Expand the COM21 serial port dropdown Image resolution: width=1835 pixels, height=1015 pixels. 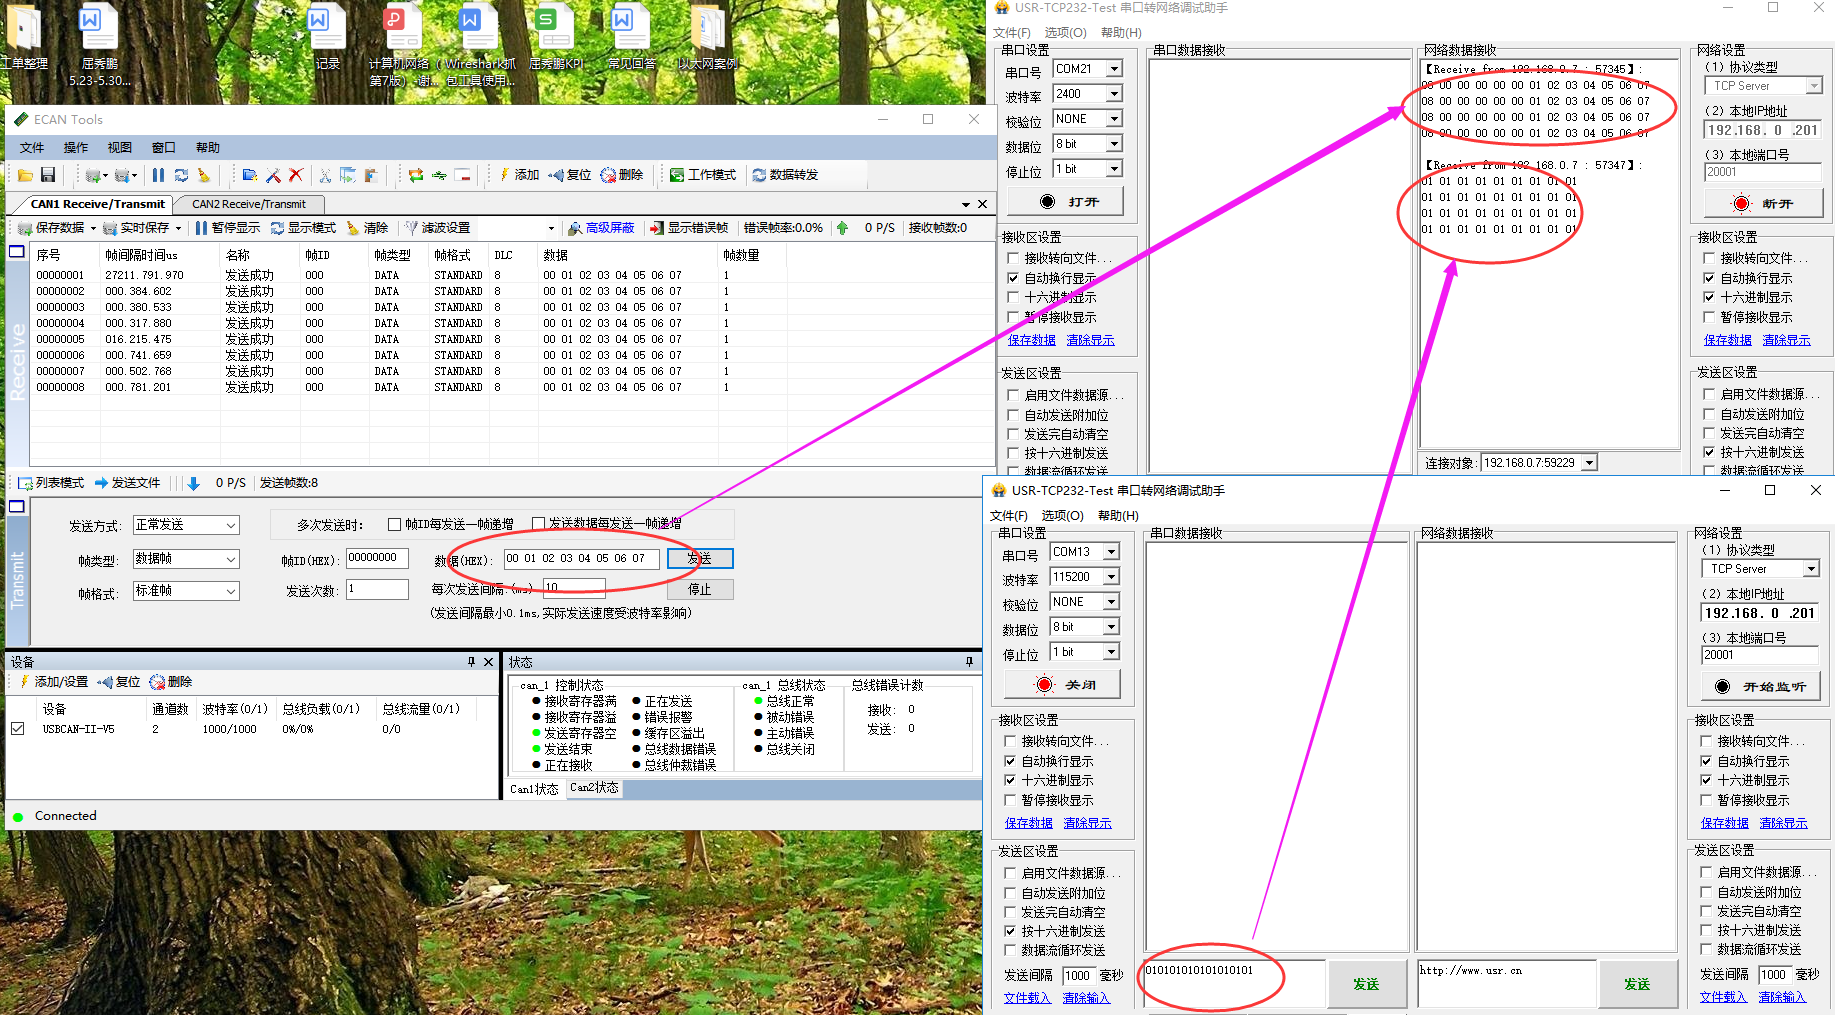click(1114, 69)
